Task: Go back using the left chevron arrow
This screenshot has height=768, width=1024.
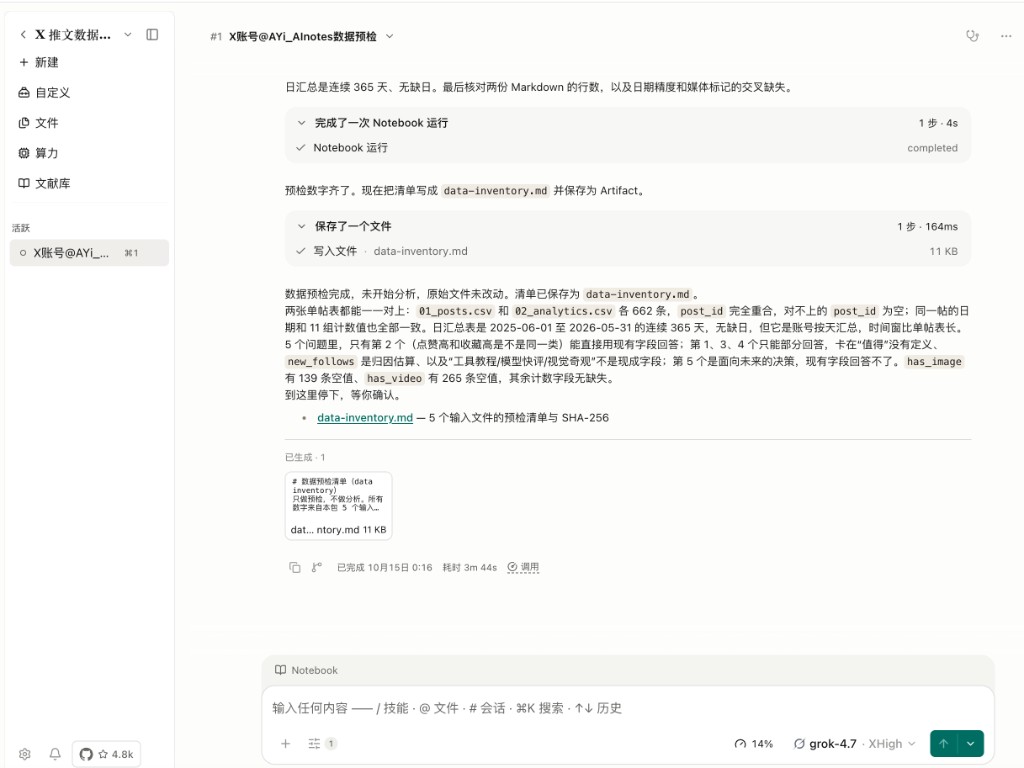Action: [23, 35]
